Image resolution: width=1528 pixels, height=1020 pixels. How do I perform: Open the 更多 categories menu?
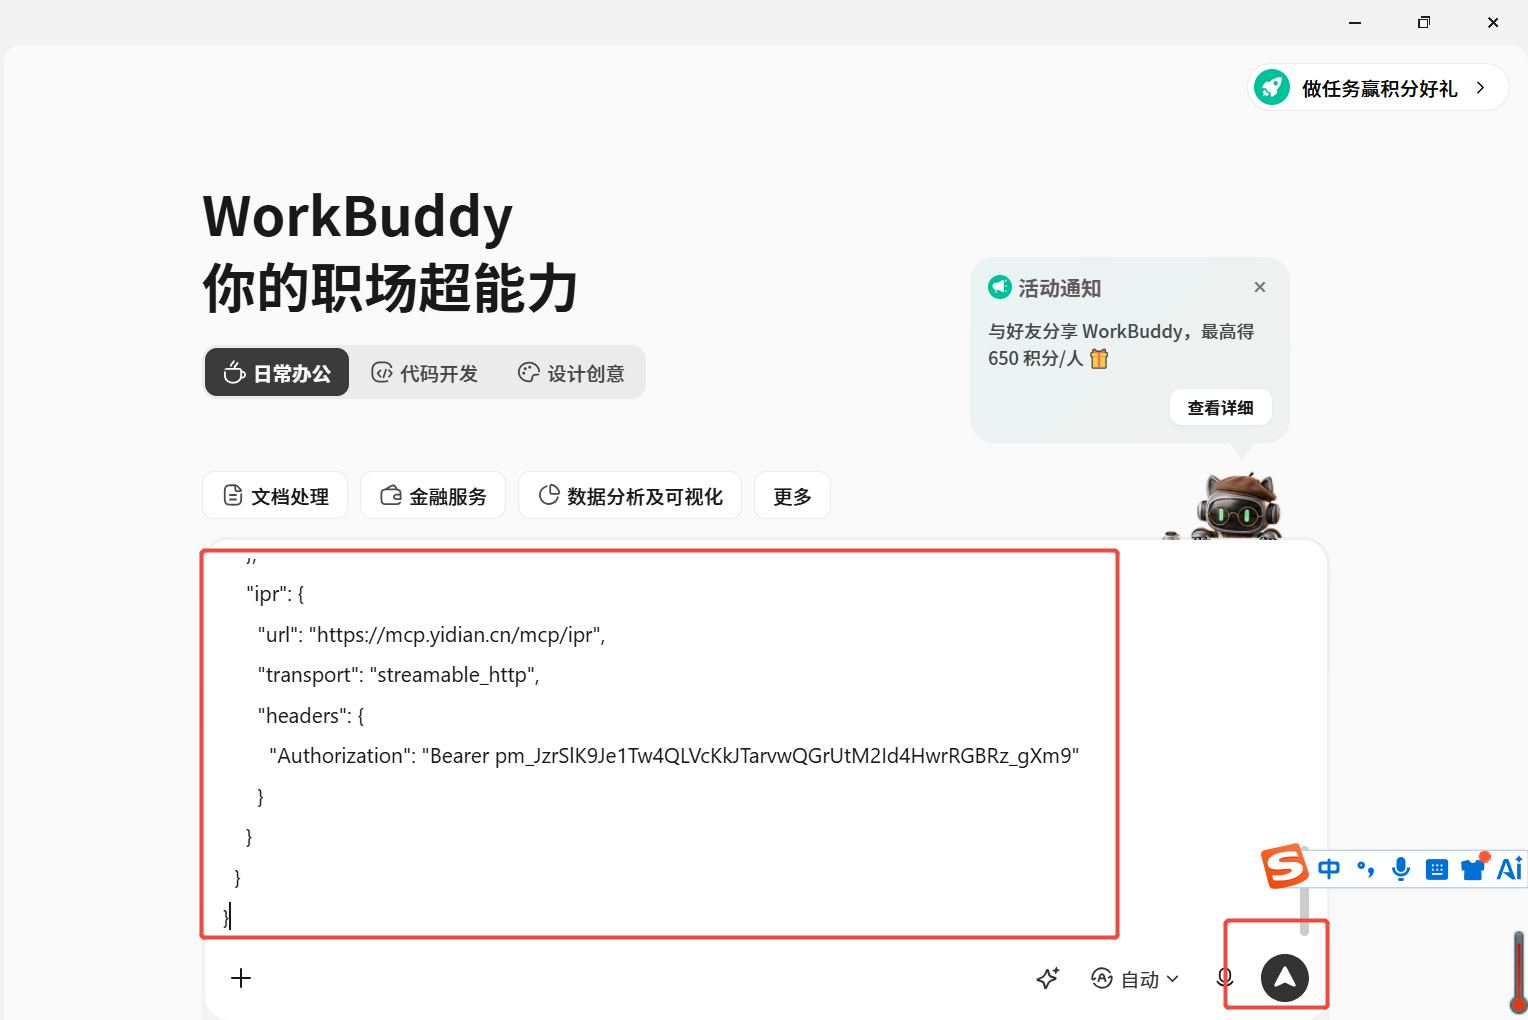(792, 496)
